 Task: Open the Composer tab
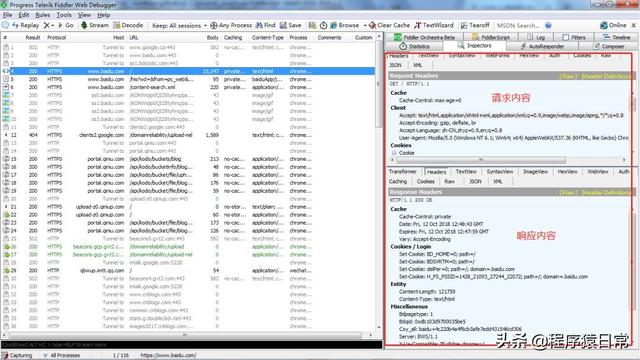(x=609, y=46)
